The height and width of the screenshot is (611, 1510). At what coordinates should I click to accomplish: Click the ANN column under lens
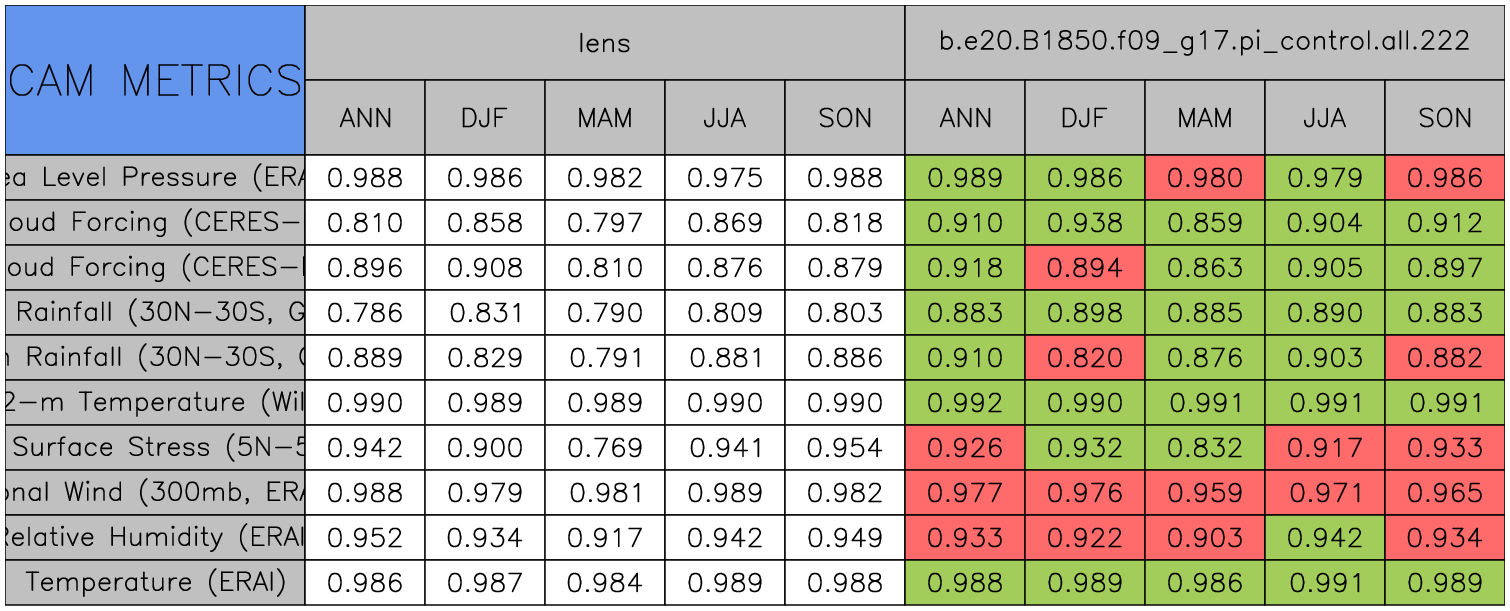pyautogui.click(x=365, y=118)
